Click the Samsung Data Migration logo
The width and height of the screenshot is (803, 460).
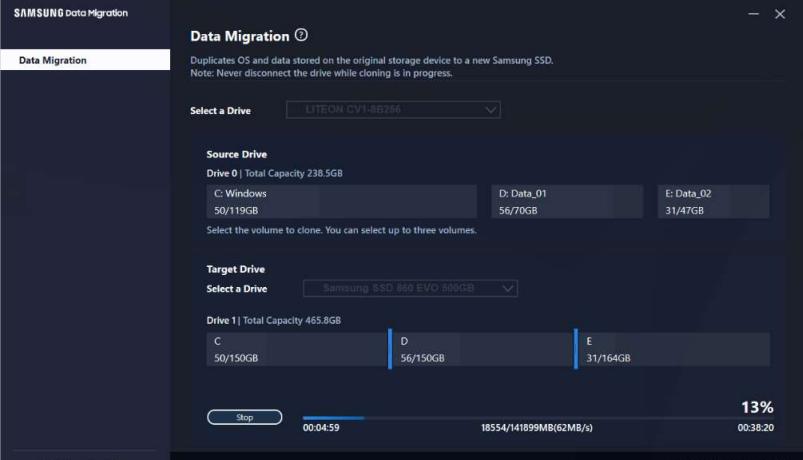pyautogui.click(x=71, y=13)
